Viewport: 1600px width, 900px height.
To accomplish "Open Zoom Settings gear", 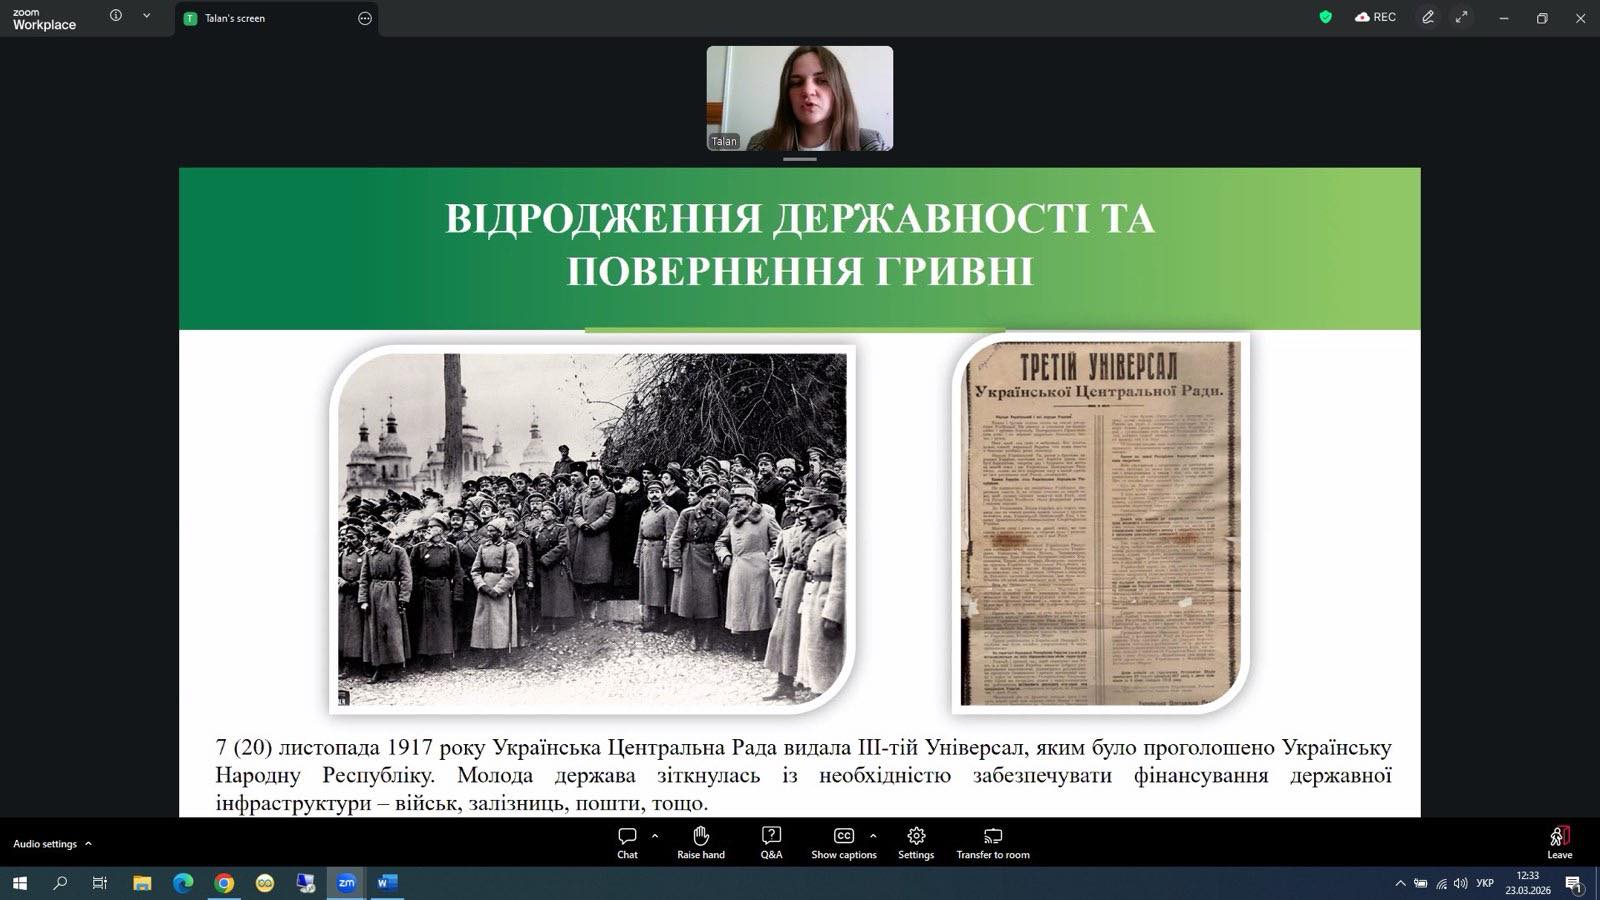I will 915,842.
